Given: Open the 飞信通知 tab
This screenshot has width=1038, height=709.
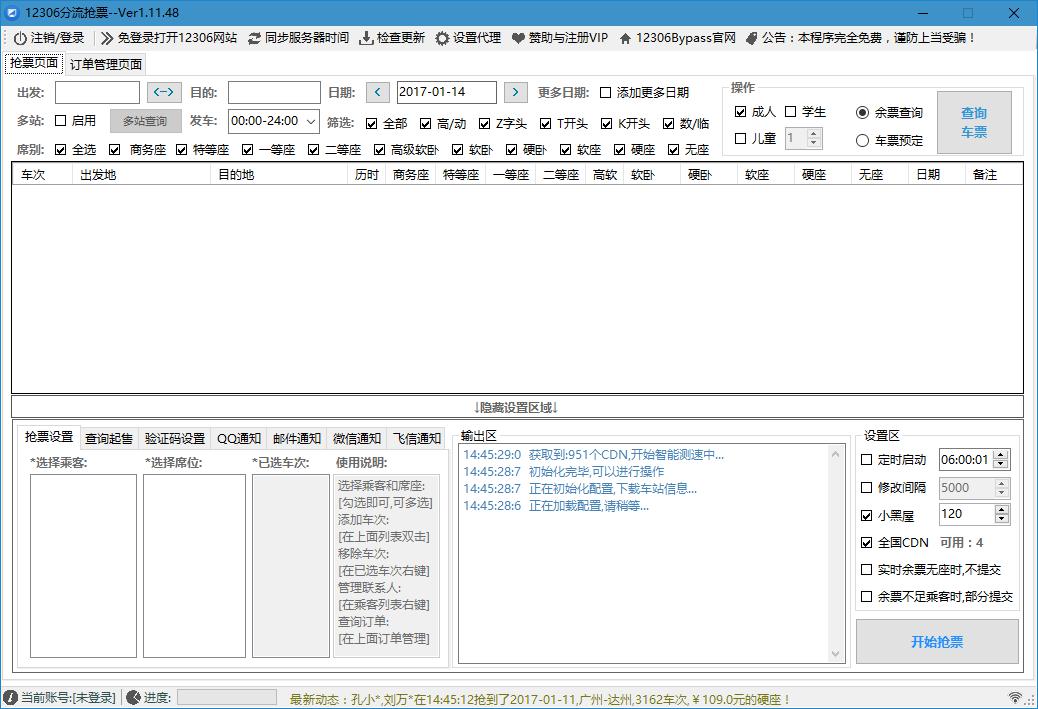Looking at the screenshot, I should (416, 438).
